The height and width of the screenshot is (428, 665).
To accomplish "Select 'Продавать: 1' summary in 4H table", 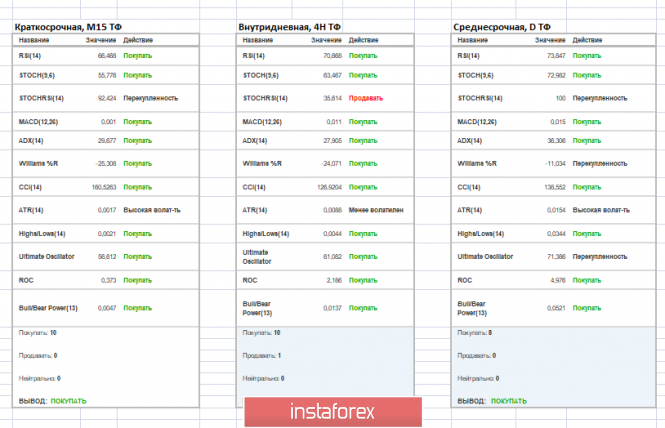I will [x=262, y=355].
